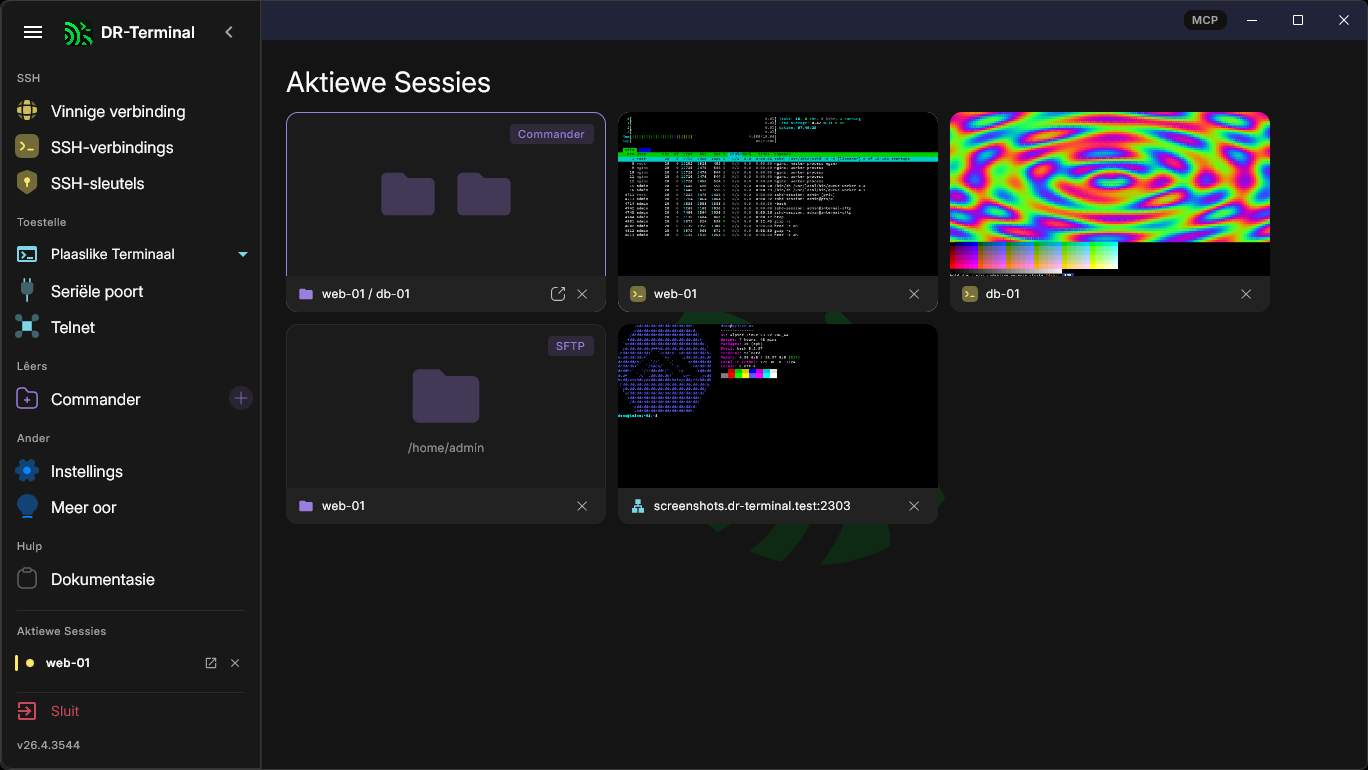
Task: Open the screenshots.dr-terminal.test:2303 thumbnail
Action: [778, 406]
